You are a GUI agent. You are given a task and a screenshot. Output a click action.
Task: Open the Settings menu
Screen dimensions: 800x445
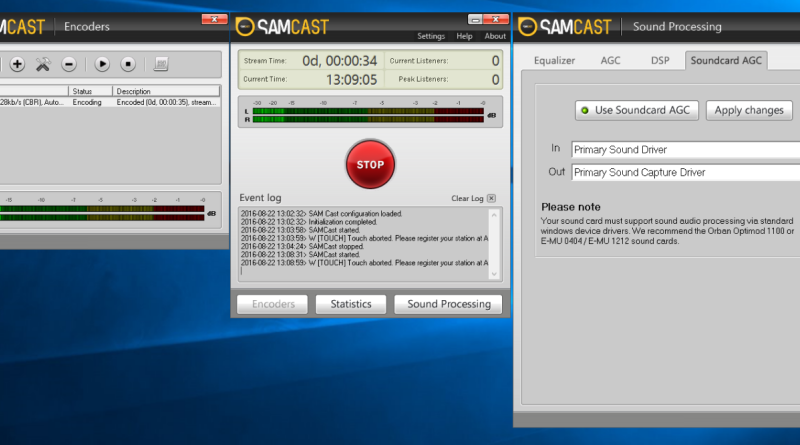(x=431, y=36)
